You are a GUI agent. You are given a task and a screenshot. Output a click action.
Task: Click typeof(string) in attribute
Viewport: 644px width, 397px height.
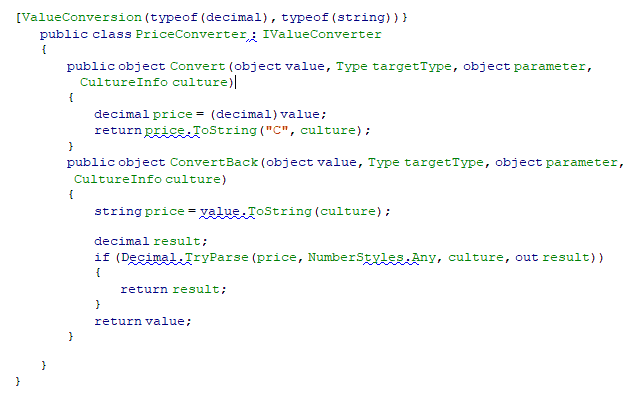(x=336, y=17)
